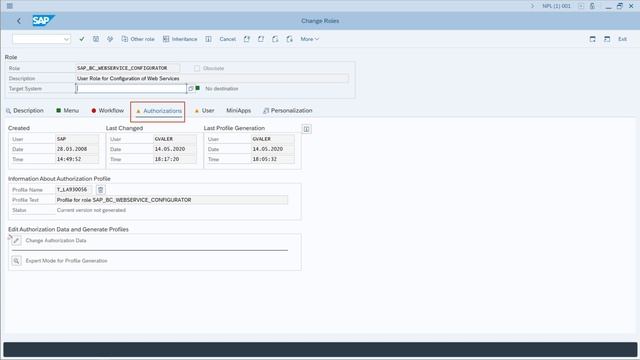Open the Menu tab

(x=67, y=111)
